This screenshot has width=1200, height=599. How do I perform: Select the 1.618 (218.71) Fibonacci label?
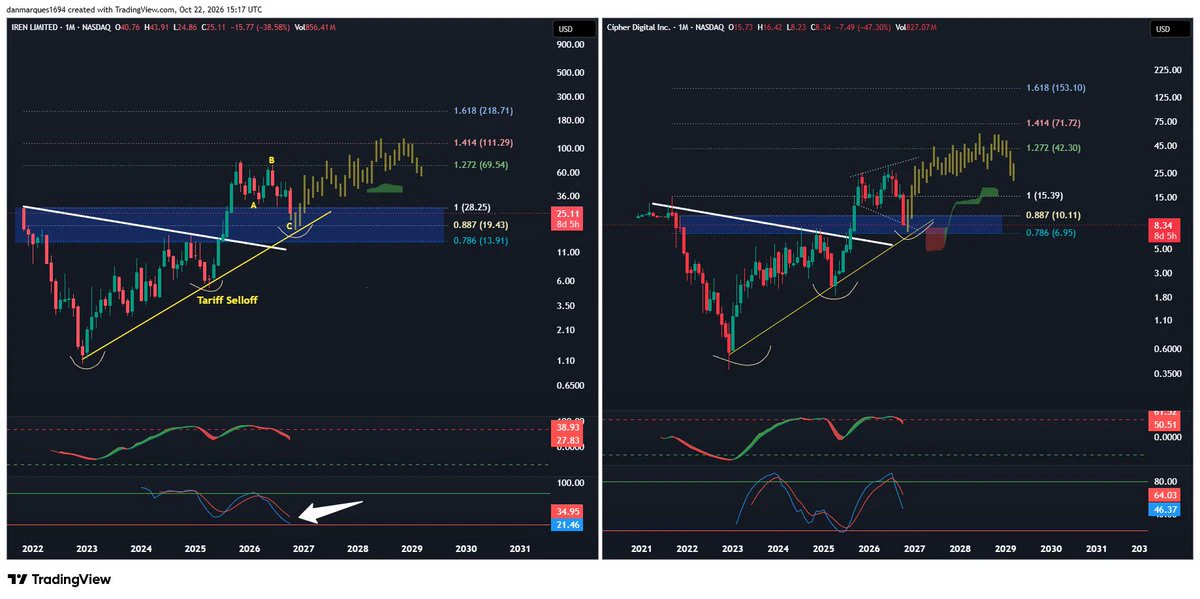(481, 111)
